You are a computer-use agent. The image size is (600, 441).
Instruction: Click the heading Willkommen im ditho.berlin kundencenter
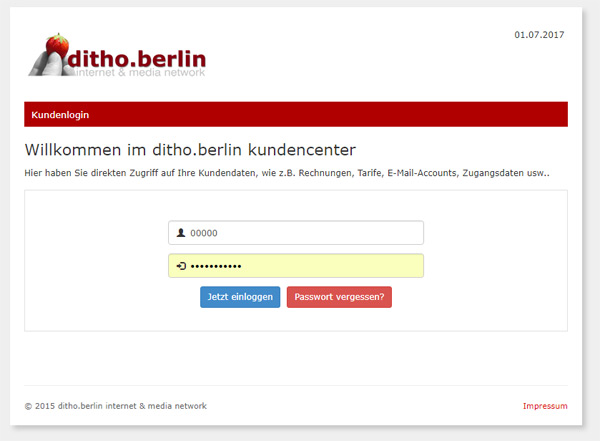click(x=190, y=150)
